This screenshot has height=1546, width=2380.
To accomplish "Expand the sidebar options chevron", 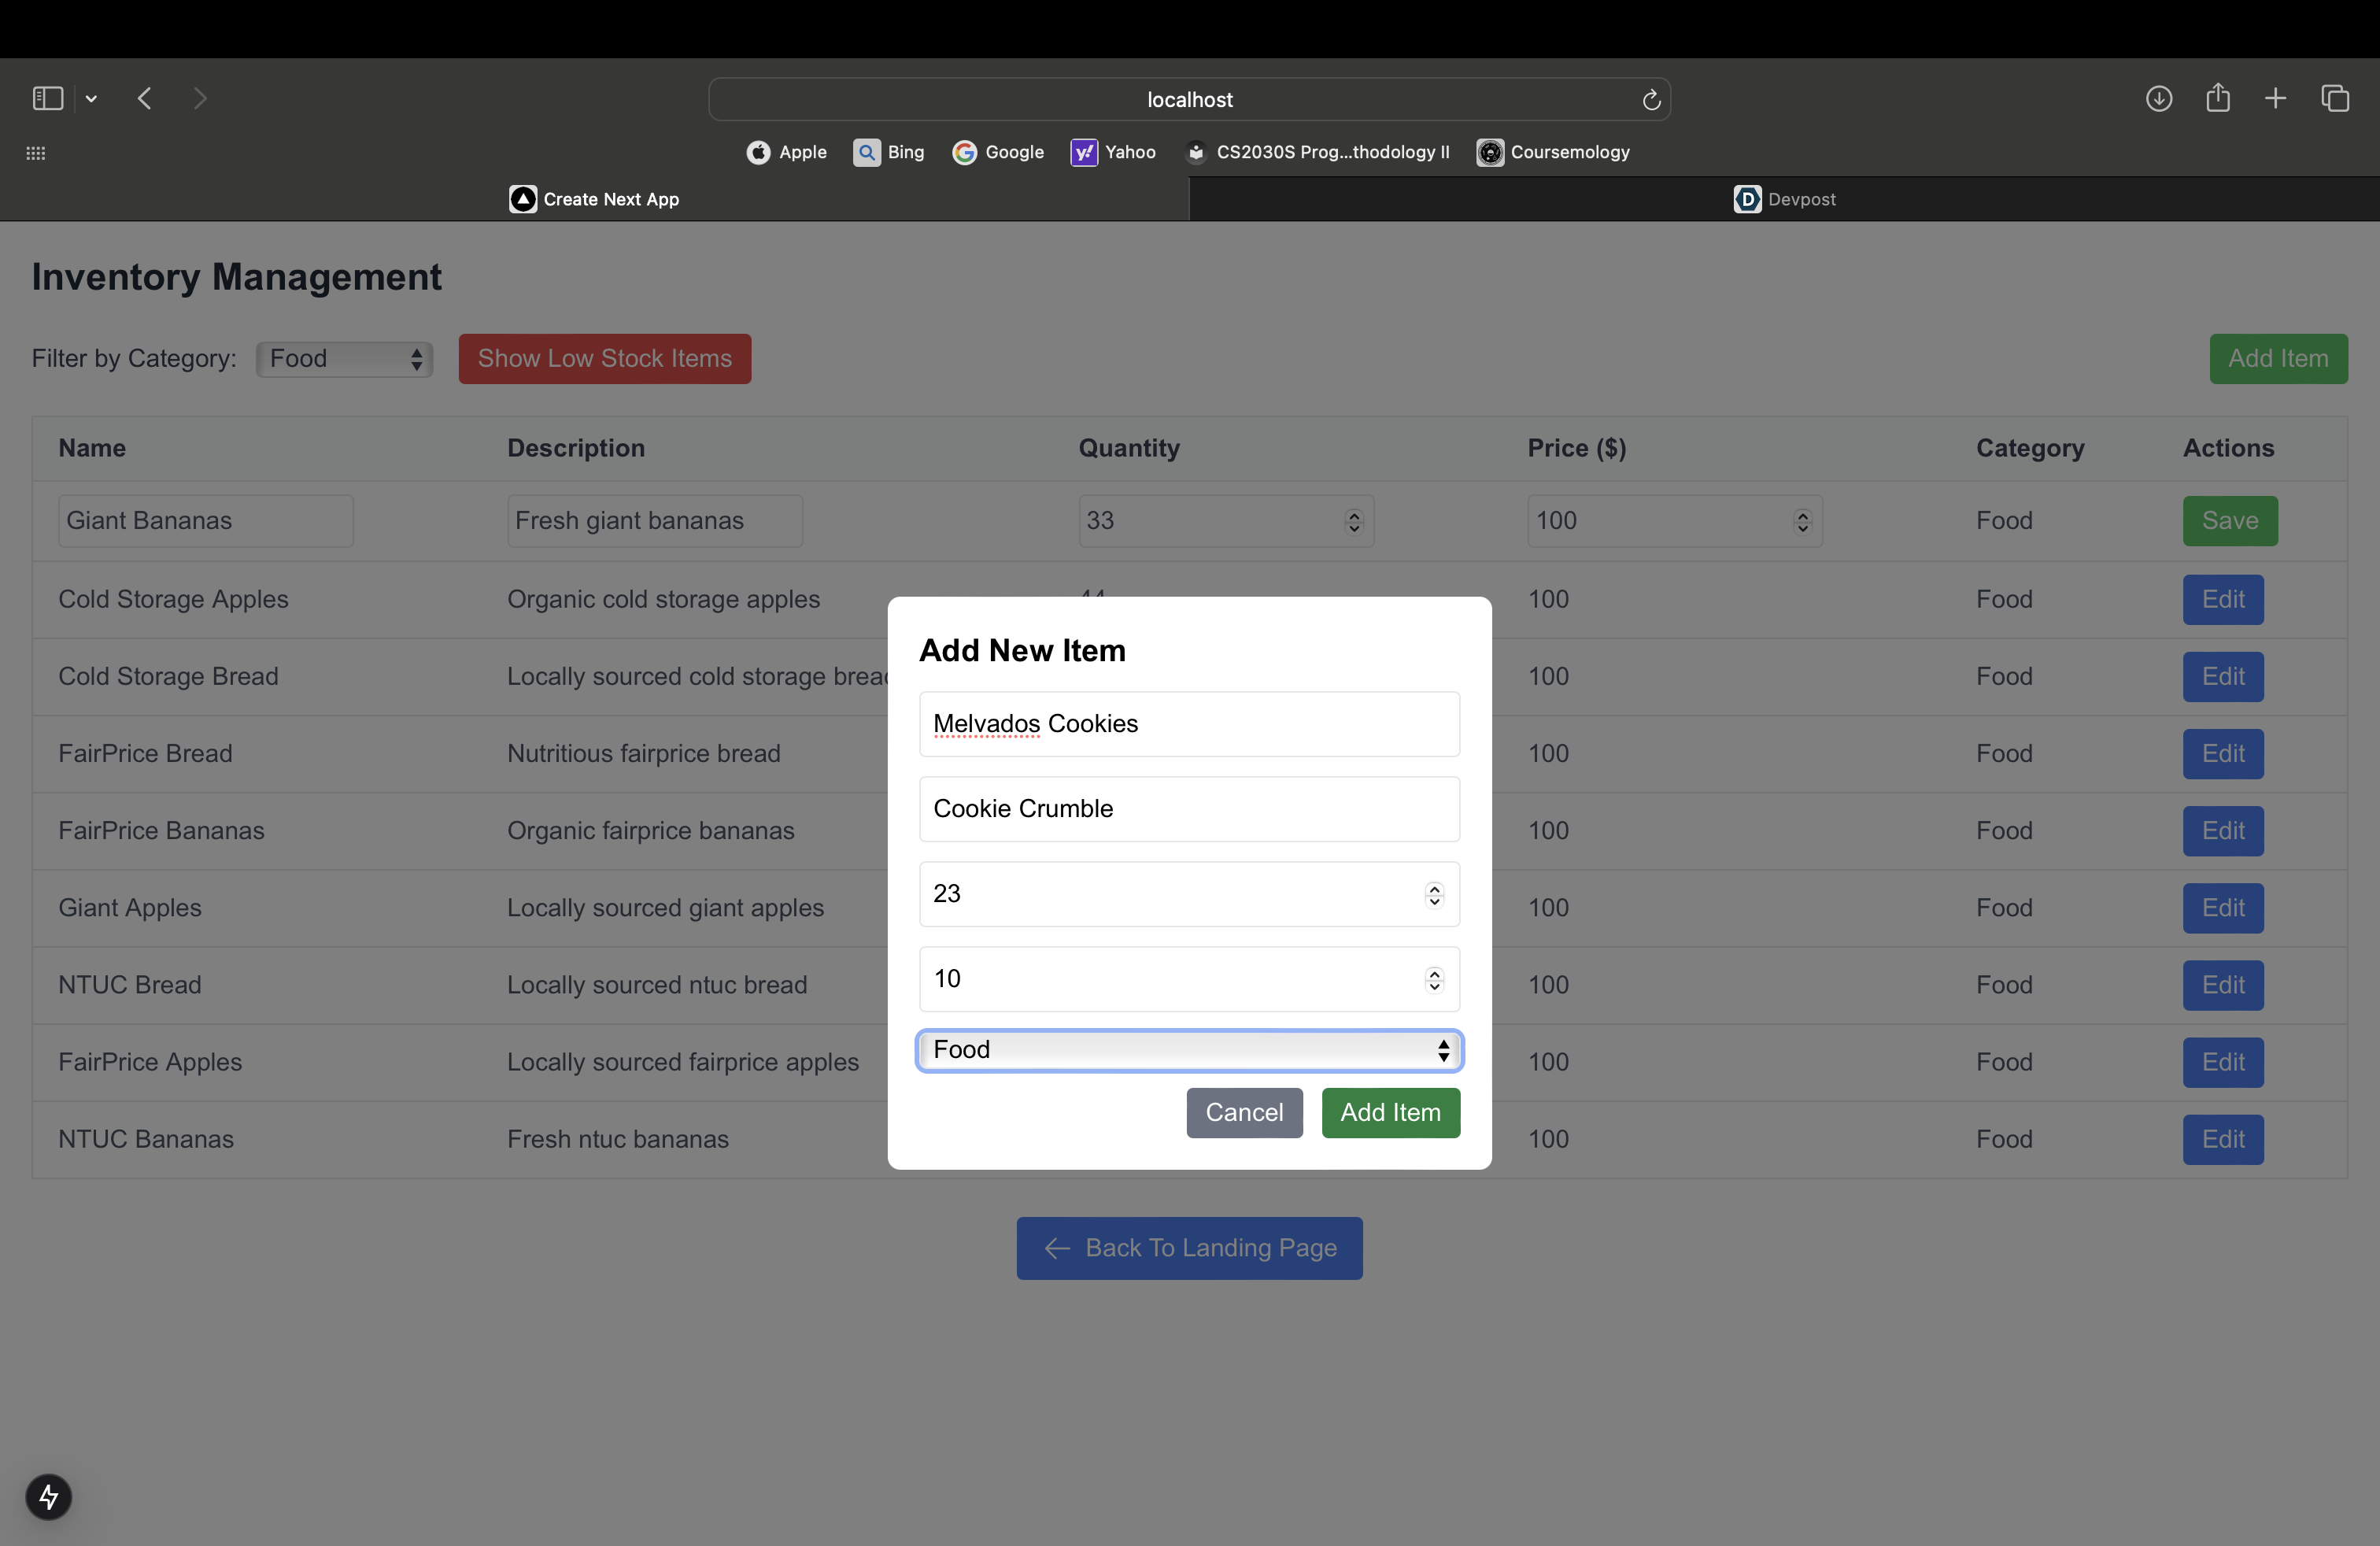I will [x=91, y=98].
